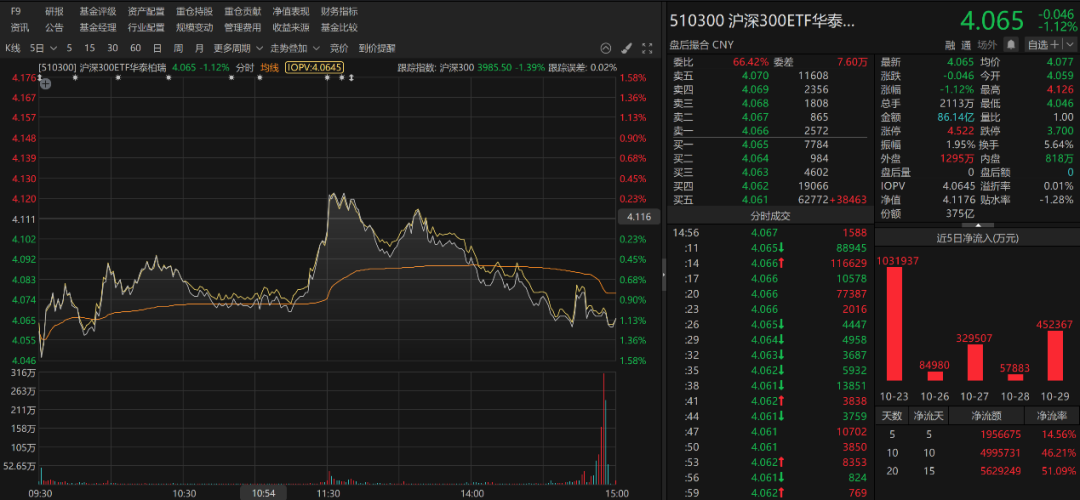Toggle the 均线 average line legend
This screenshot has width=1080, height=500.
(x=269, y=67)
